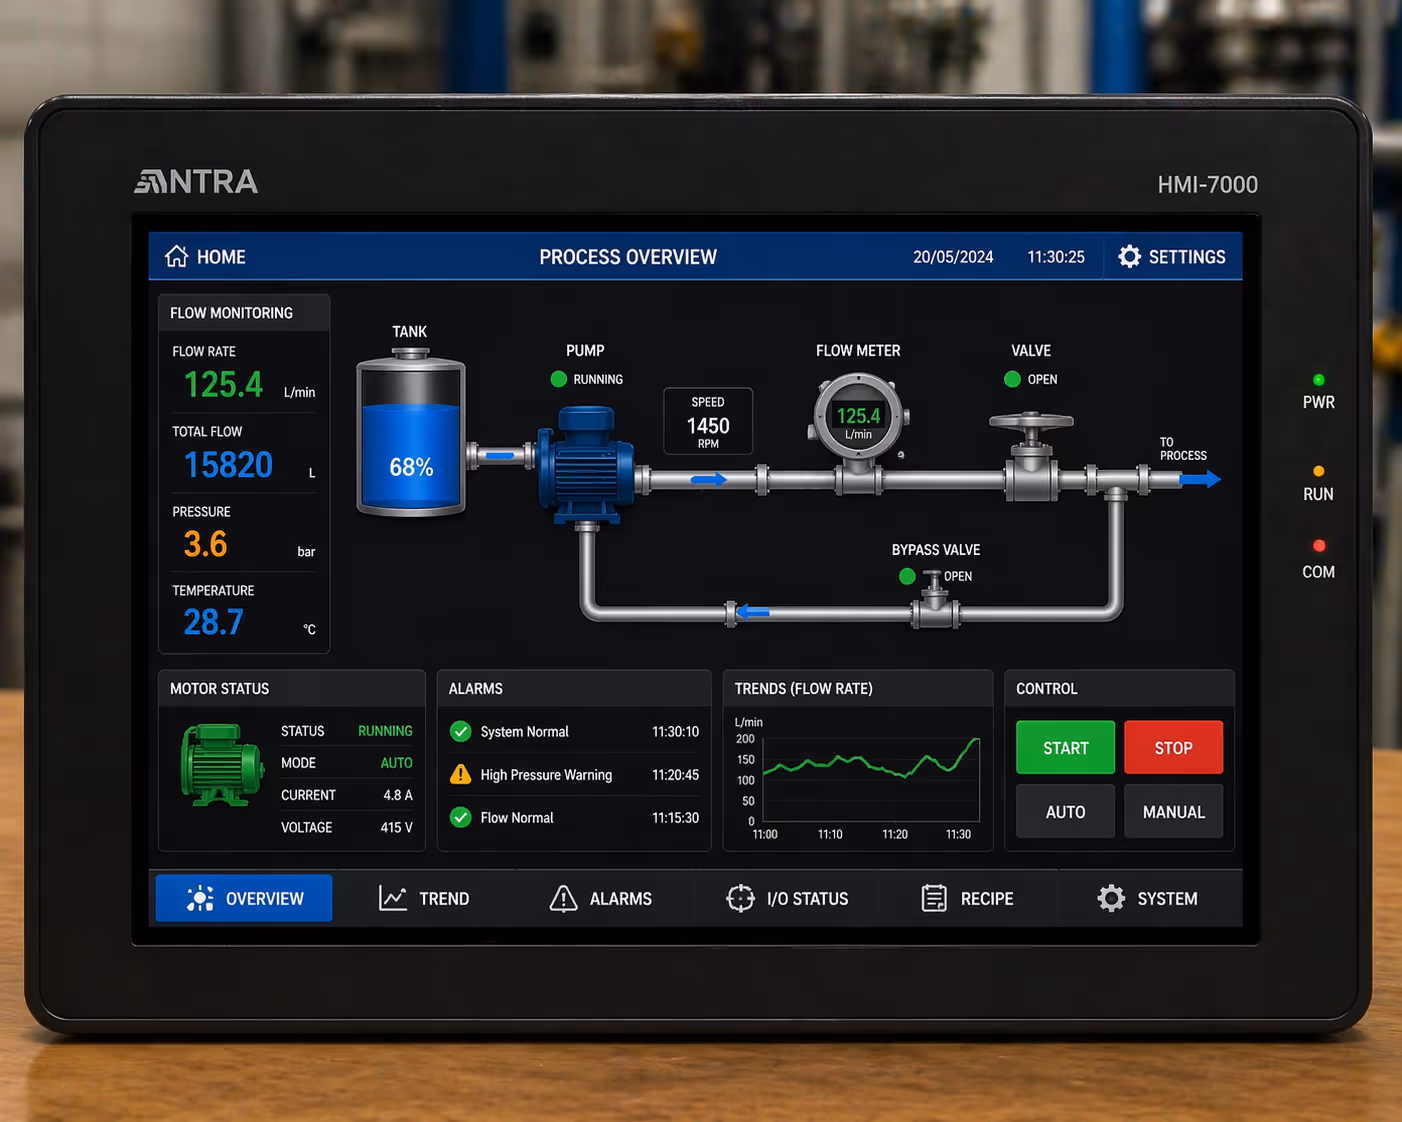
Task: Select the blue pump graphic
Action: tap(585, 464)
